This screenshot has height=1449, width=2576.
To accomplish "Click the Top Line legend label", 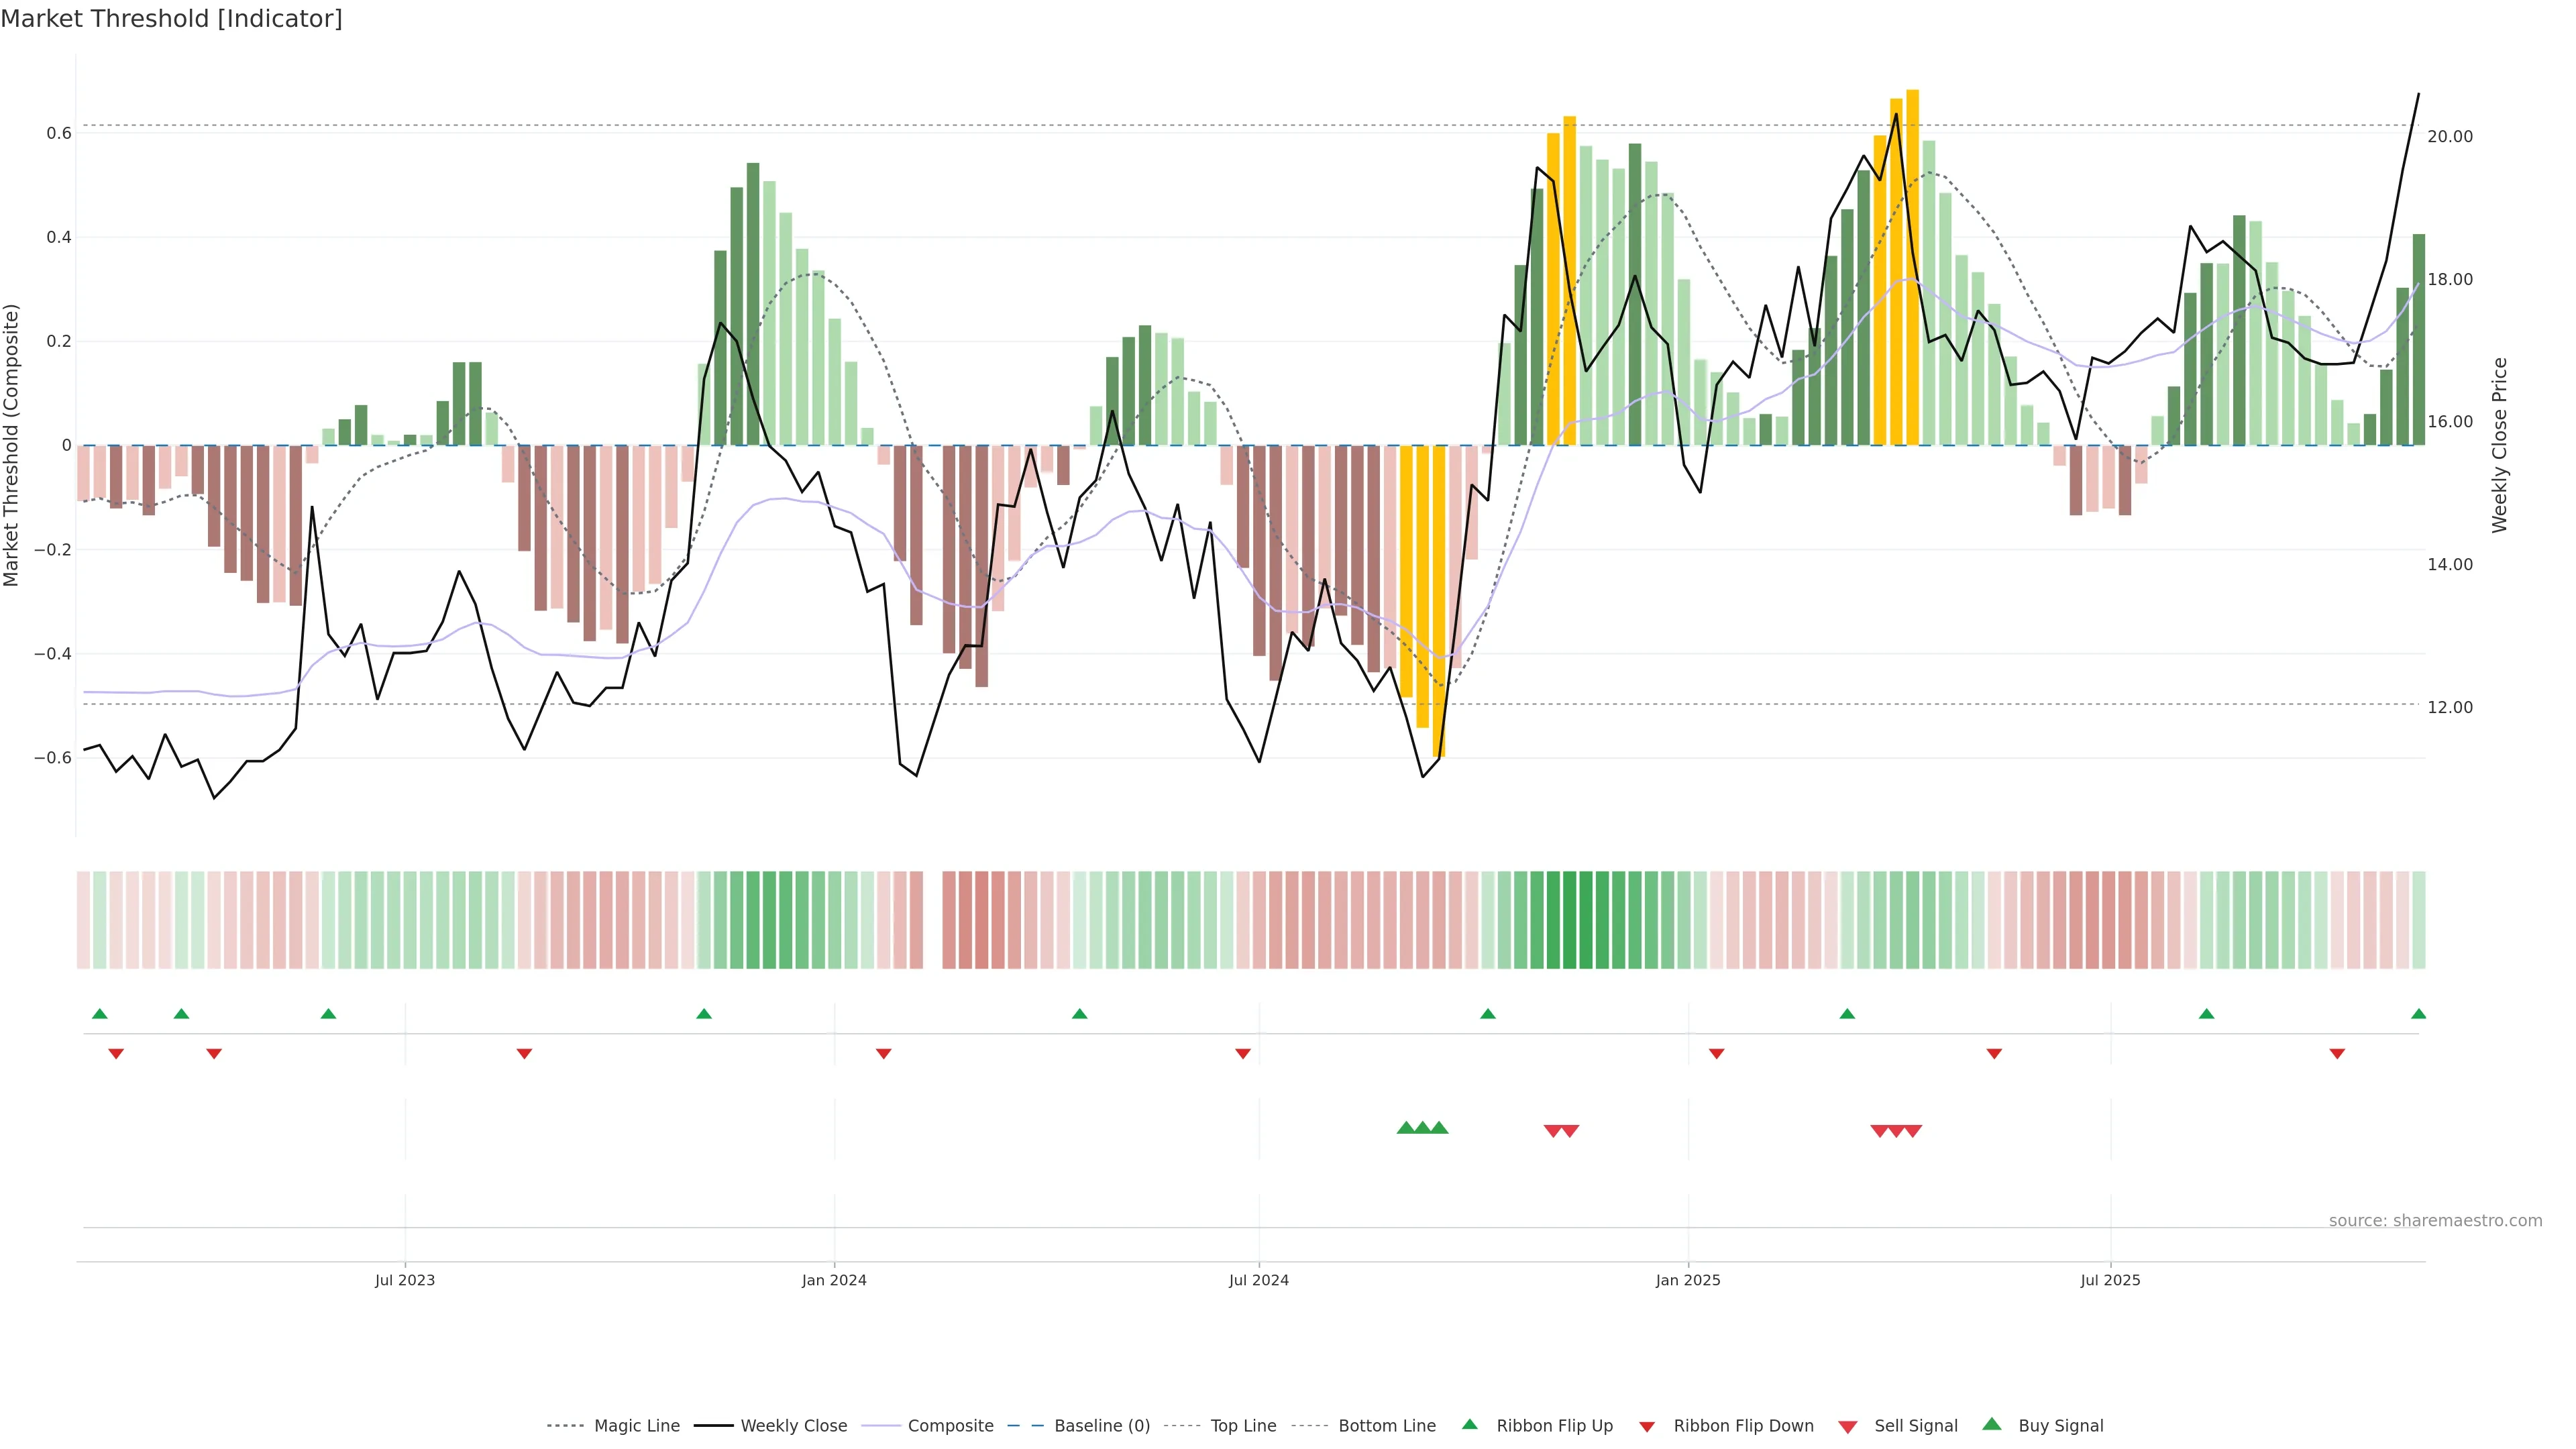I will pos(1243,1426).
